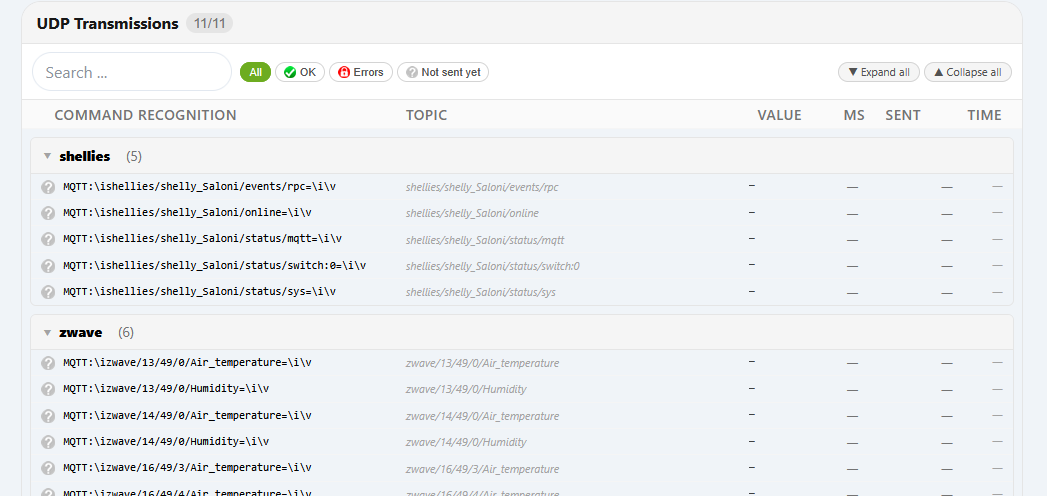The width and height of the screenshot is (1047, 496).
Task: Click topic shellies/shelly_Saloni/events/rpc
Action: pyautogui.click(x=482, y=187)
